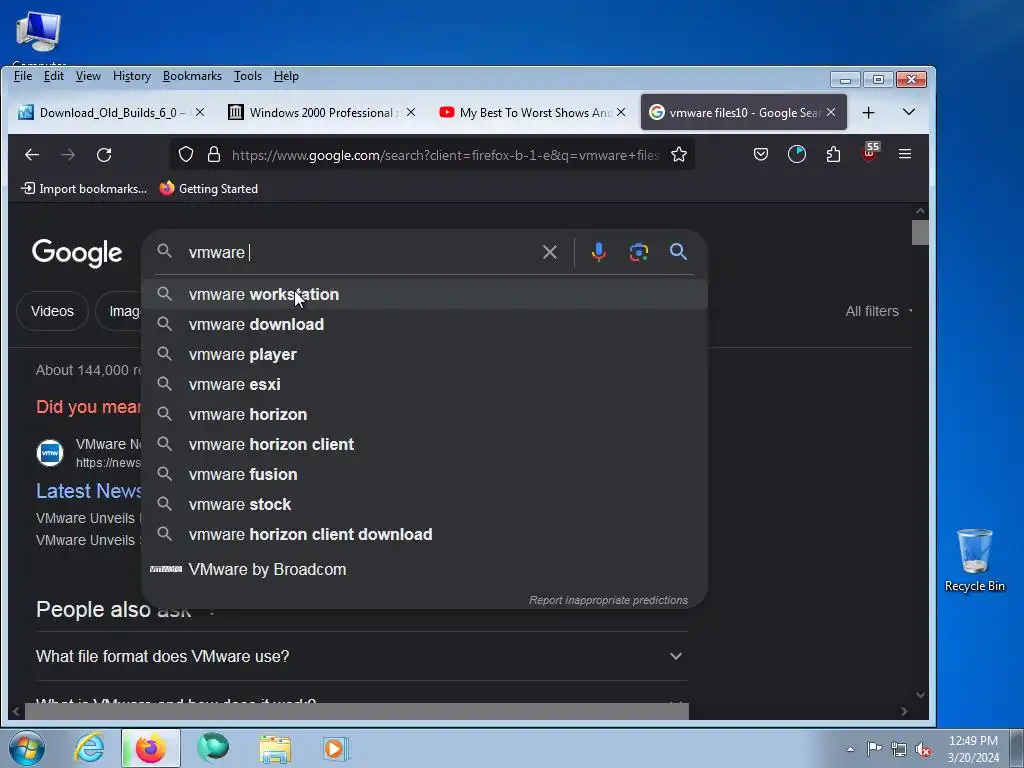This screenshot has width=1024, height=768.
Task: Save page to Pocket
Action: click(760, 155)
